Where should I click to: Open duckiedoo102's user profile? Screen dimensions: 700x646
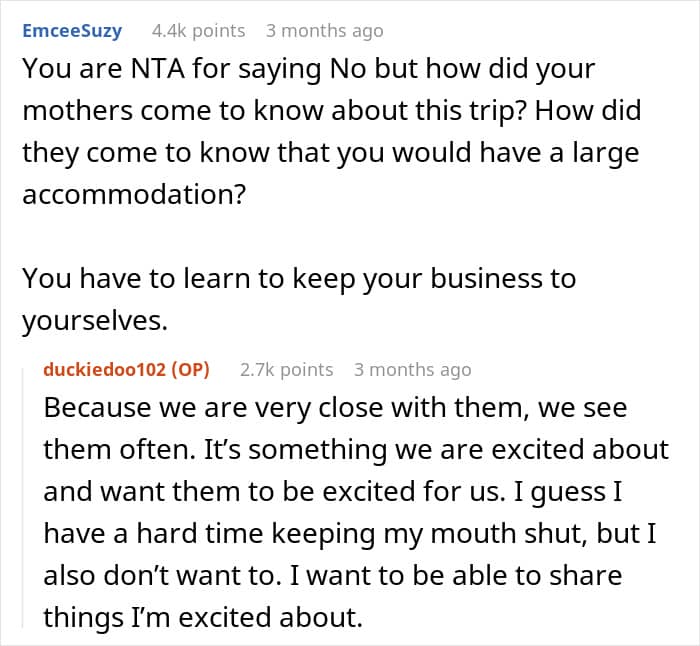tap(104, 370)
